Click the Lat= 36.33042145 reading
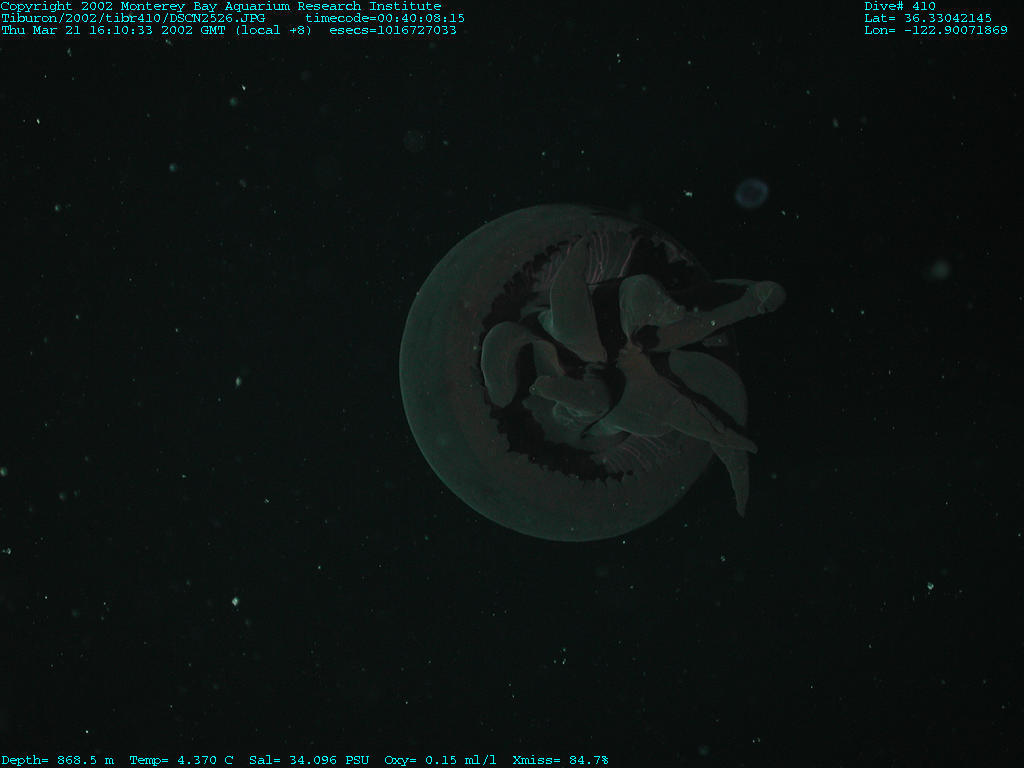Viewport: 1024px width, 768px height. coord(928,18)
